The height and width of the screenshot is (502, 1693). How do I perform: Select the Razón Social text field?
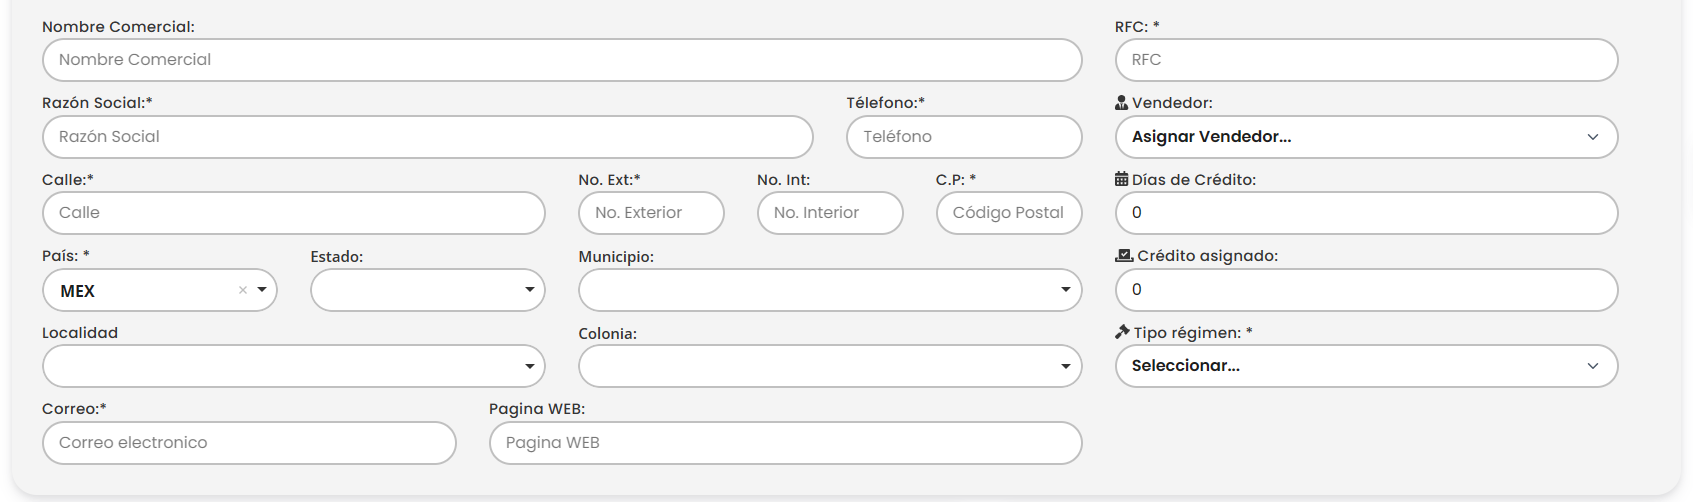(x=427, y=137)
